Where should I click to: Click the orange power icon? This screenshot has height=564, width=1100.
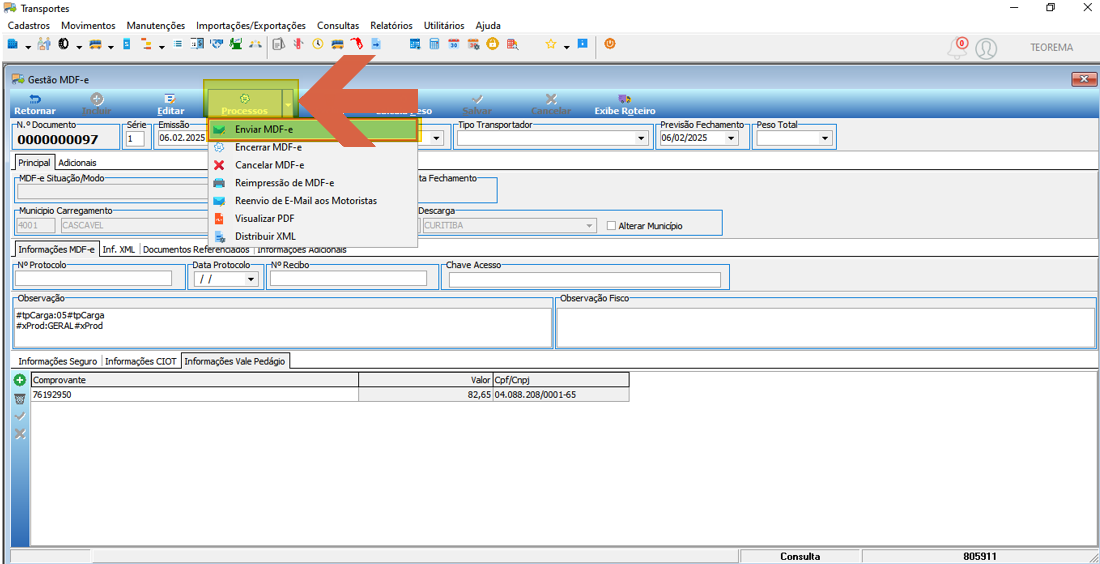610,44
